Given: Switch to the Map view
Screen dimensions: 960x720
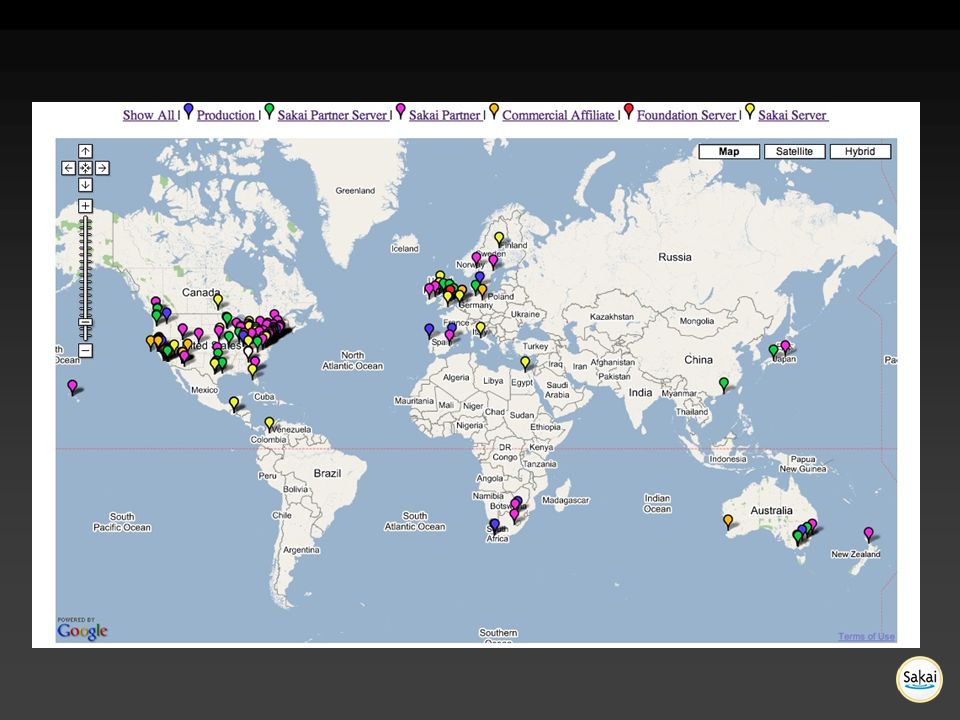Looking at the screenshot, I should point(729,151).
